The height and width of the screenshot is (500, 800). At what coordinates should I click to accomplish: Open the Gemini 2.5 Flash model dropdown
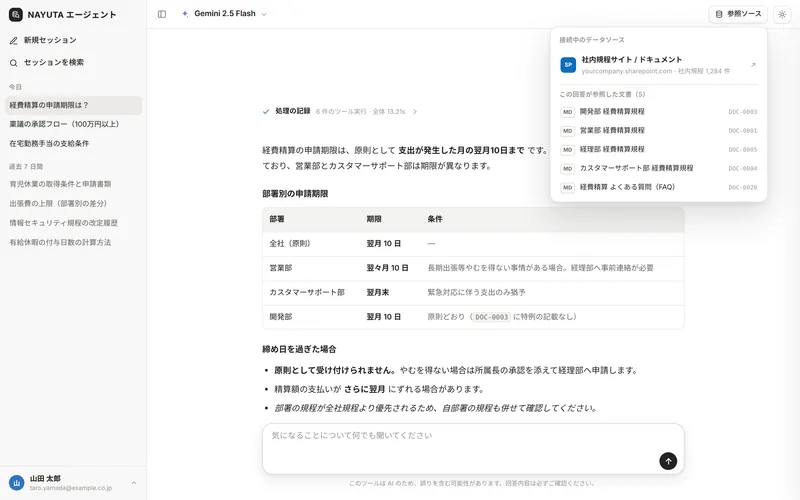click(224, 14)
